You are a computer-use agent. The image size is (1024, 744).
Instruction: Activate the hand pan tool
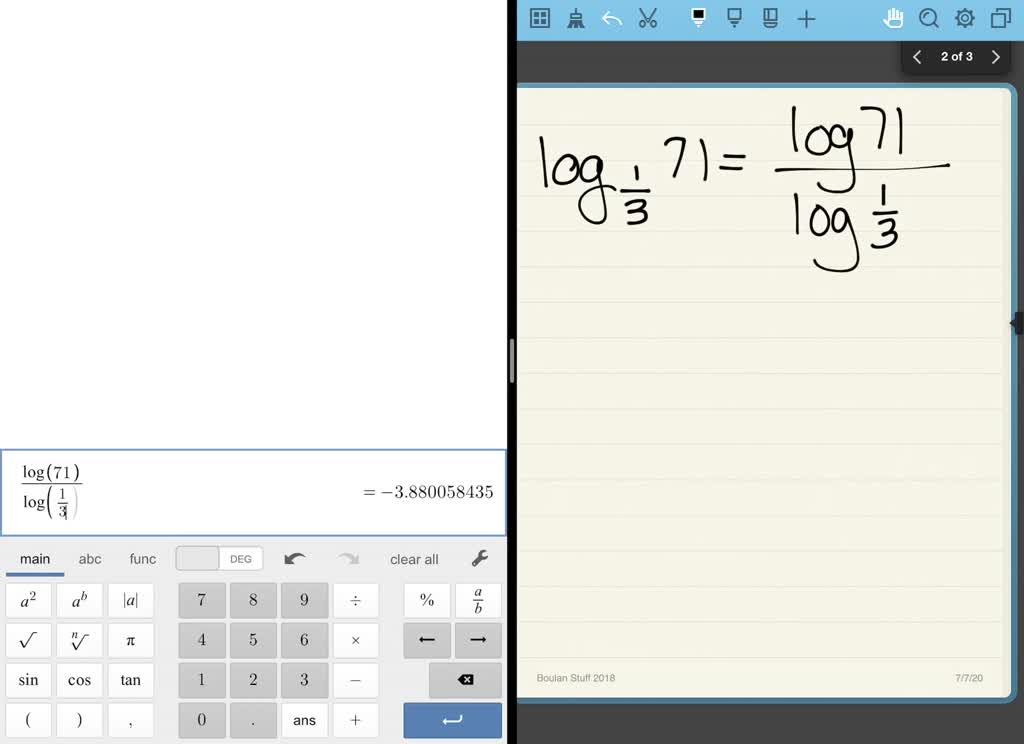pos(893,18)
